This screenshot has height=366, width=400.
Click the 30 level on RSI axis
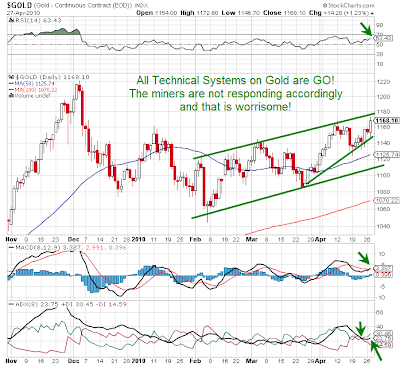pyautogui.click(x=379, y=54)
